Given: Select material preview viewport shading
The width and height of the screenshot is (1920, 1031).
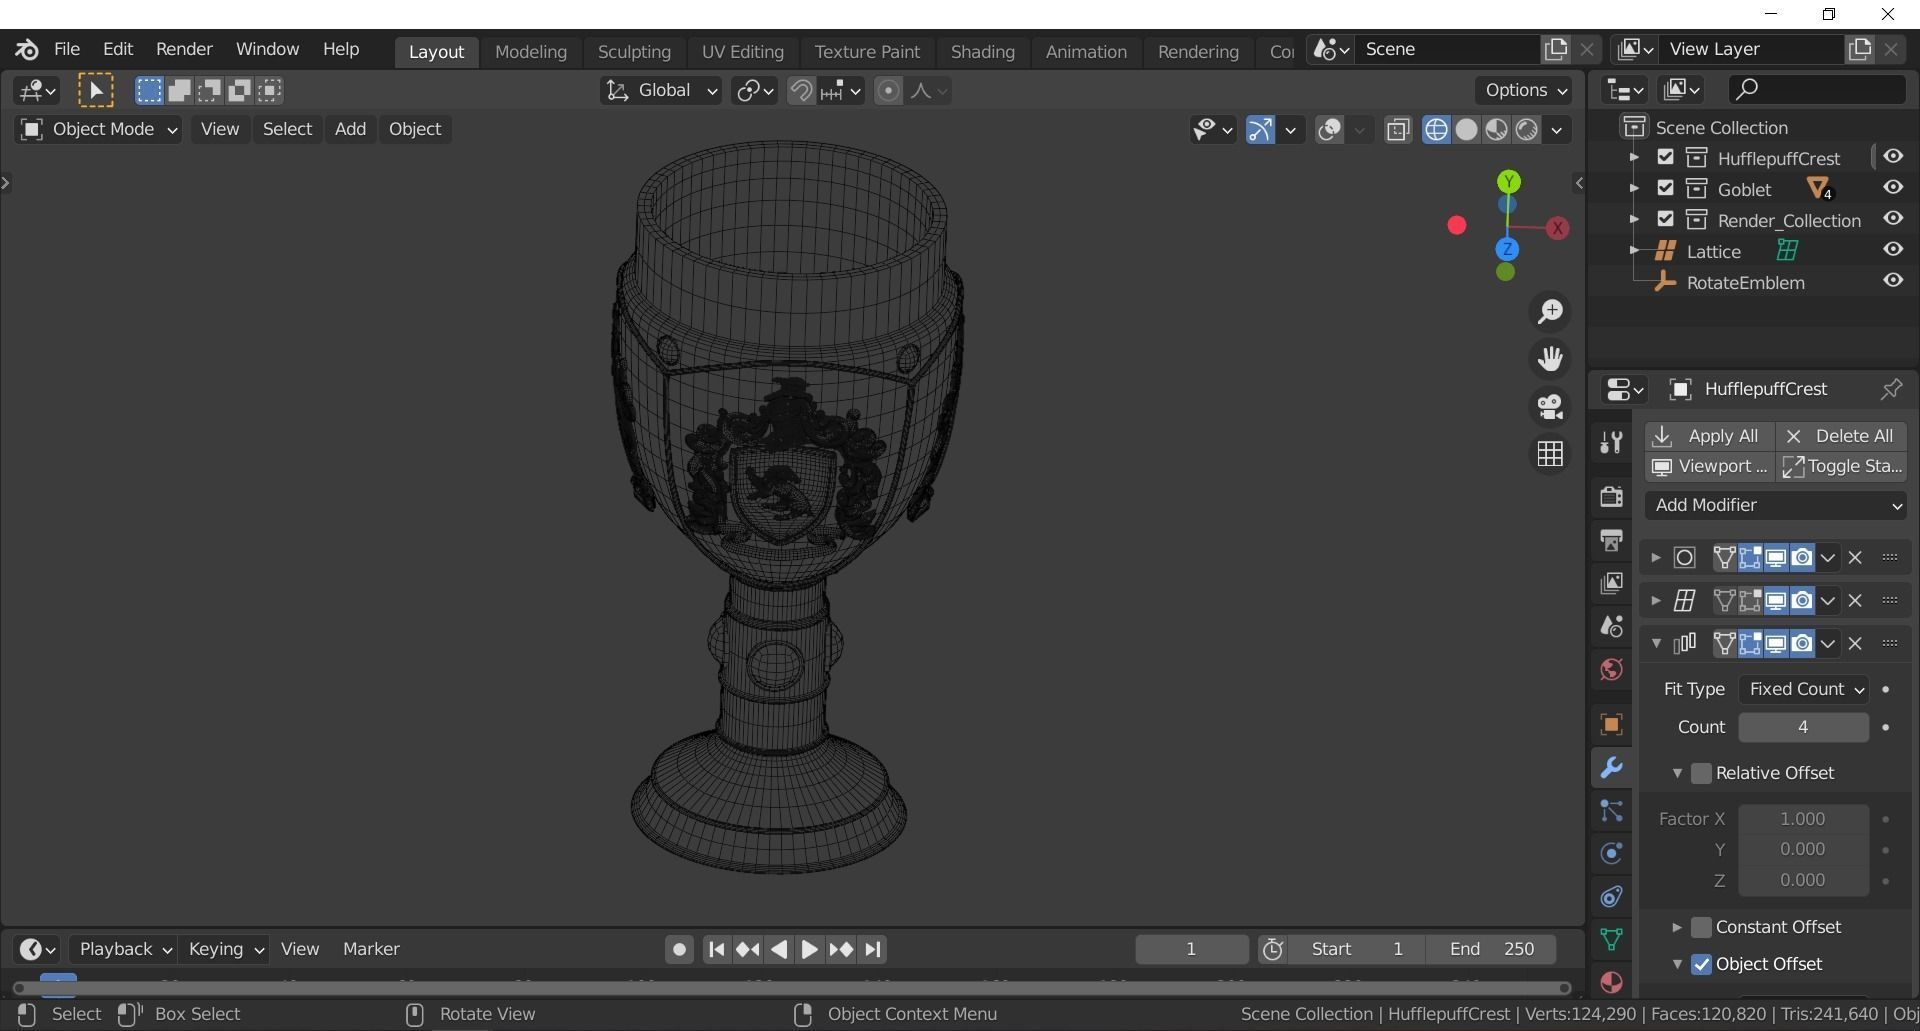Looking at the screenshot, I should [1496, 130].
